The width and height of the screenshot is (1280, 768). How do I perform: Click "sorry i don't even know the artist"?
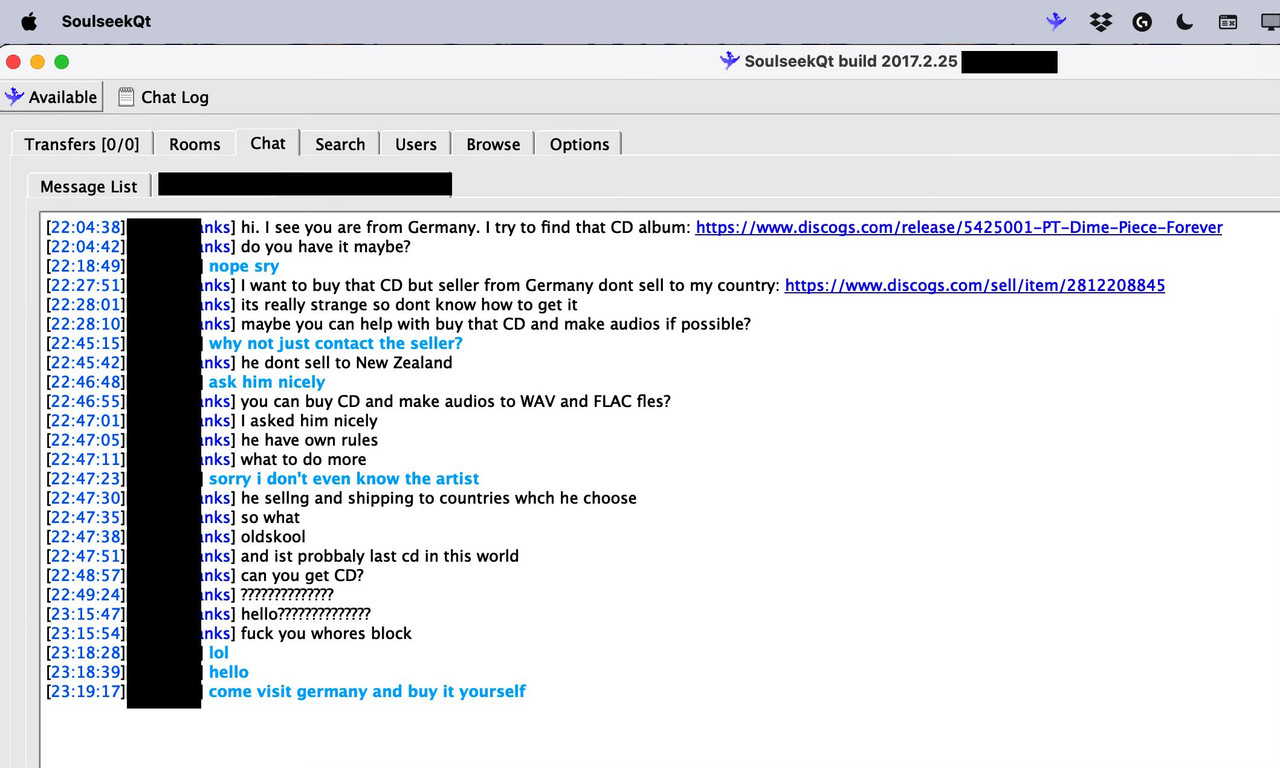point(344,478)
